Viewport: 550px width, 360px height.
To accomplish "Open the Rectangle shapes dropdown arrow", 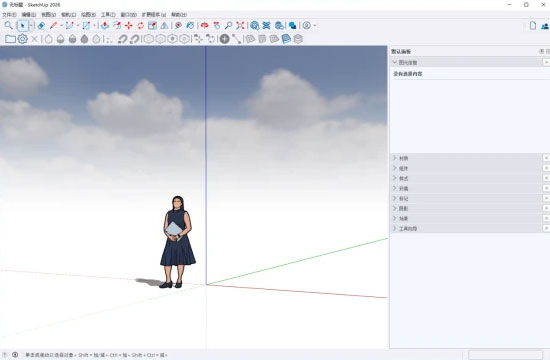I will [94, 26].
